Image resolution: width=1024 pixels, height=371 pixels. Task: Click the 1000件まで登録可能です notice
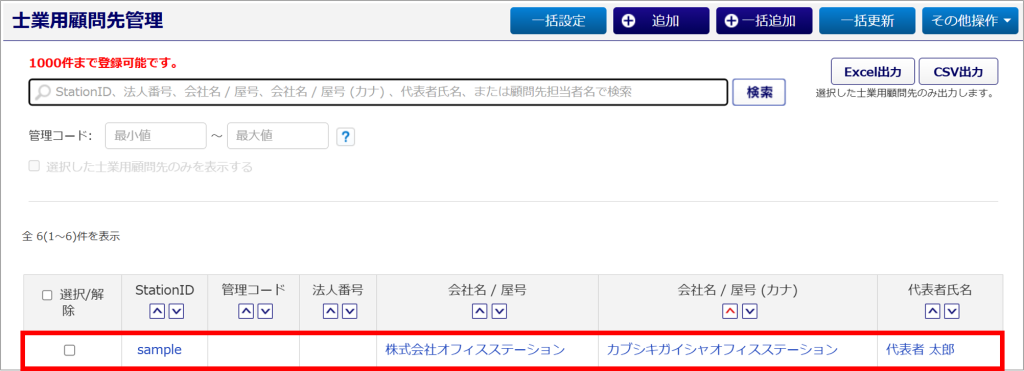point(104,64)
